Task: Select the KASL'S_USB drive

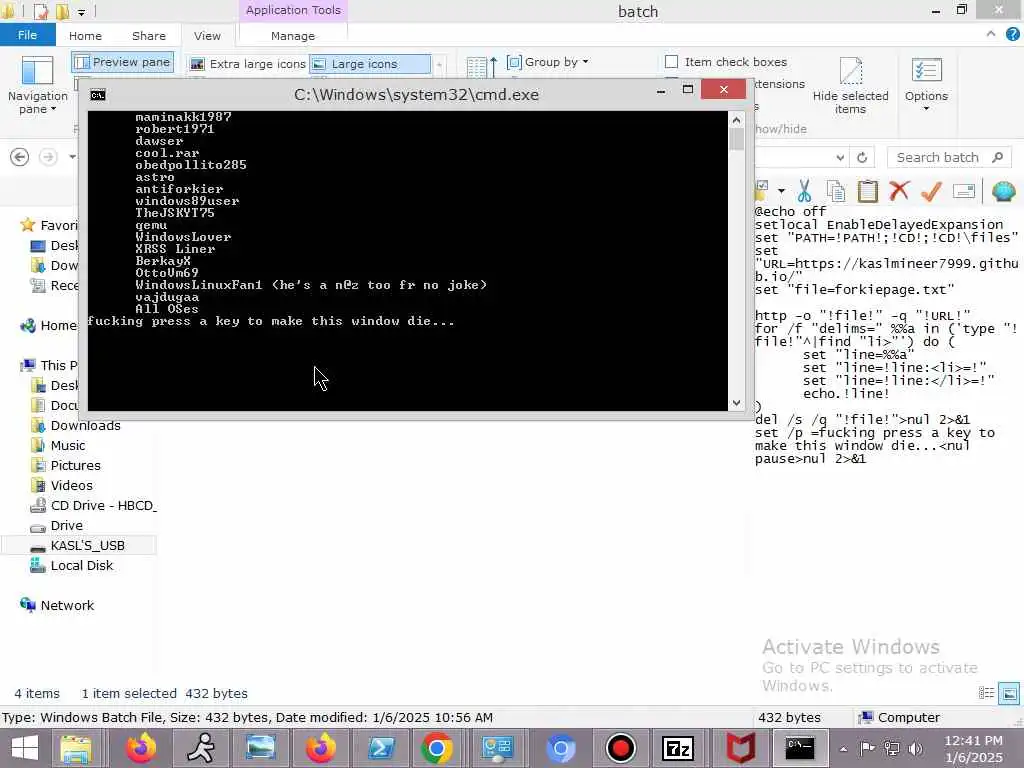Action: (x=78, y=545)
